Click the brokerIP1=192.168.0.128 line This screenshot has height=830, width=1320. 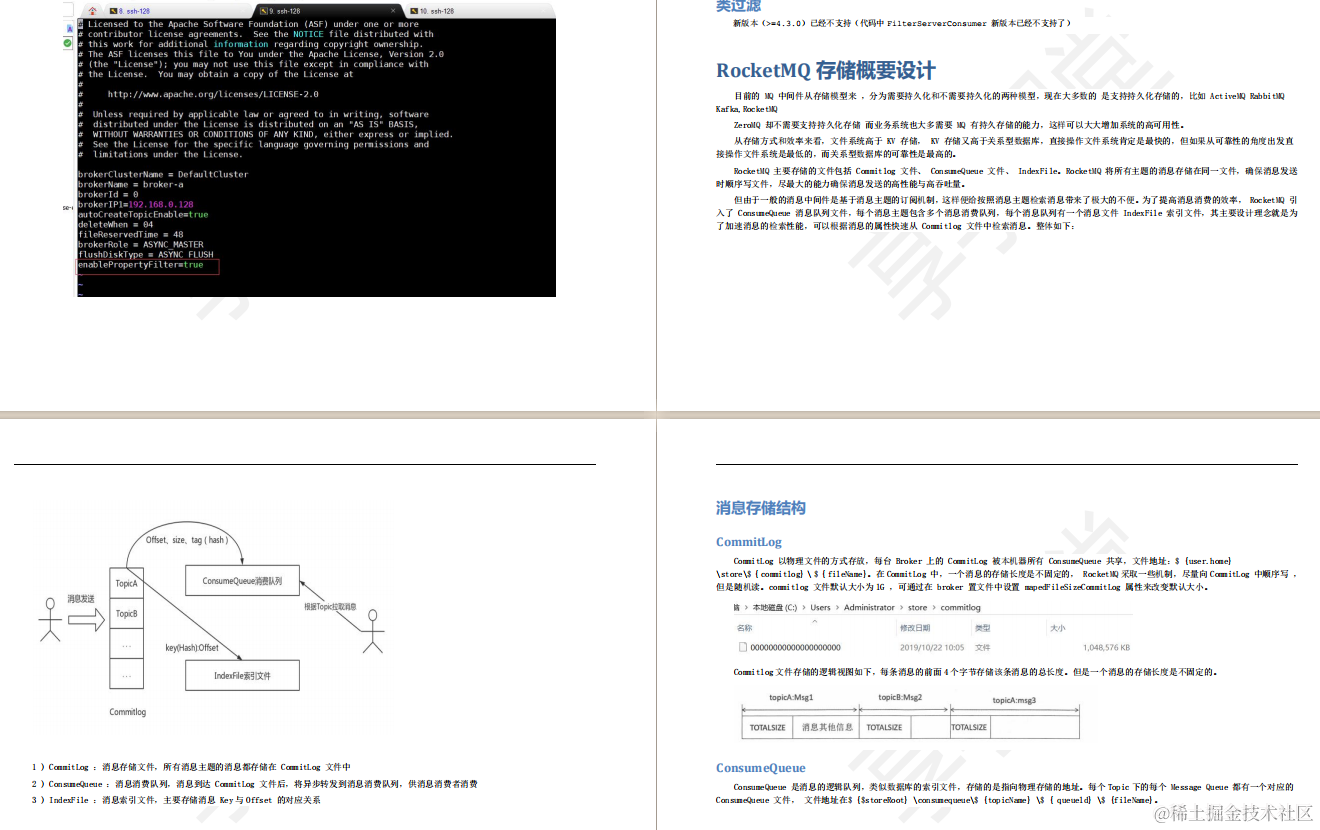click(x=136, y=204)
